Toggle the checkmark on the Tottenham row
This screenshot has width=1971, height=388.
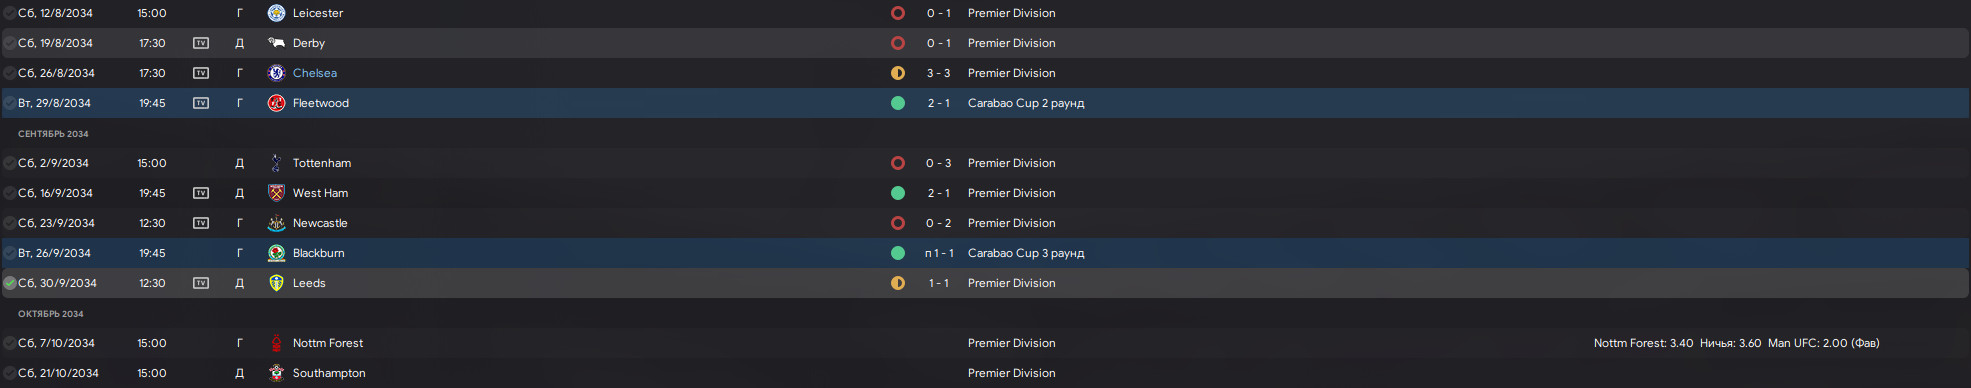(x=10, y=163)
